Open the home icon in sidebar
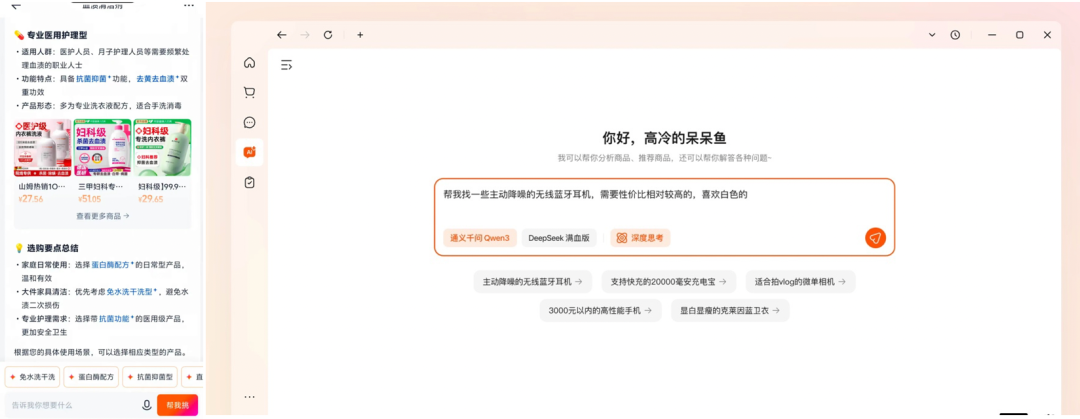Screen dimensions: 1080x419 point(249,63)
